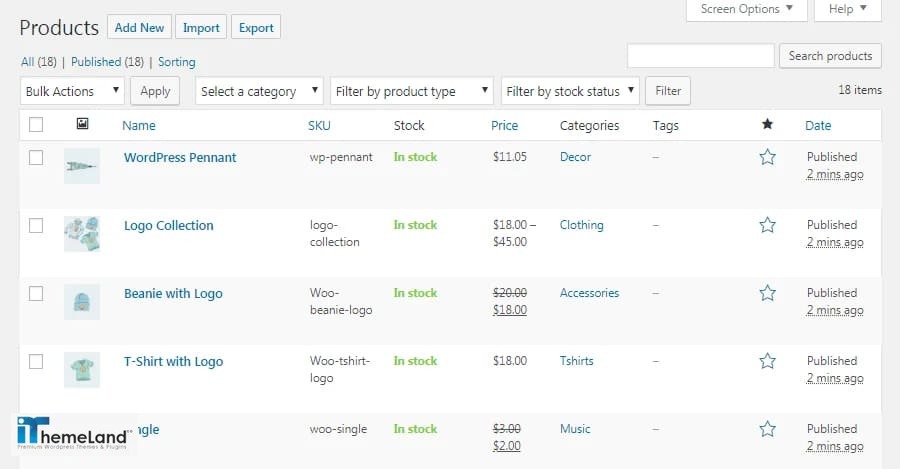Image resolution: width=900 pixels, height=469 pixels.
Task: Filter by the Tshirts category link
Action: coord(576,361)
